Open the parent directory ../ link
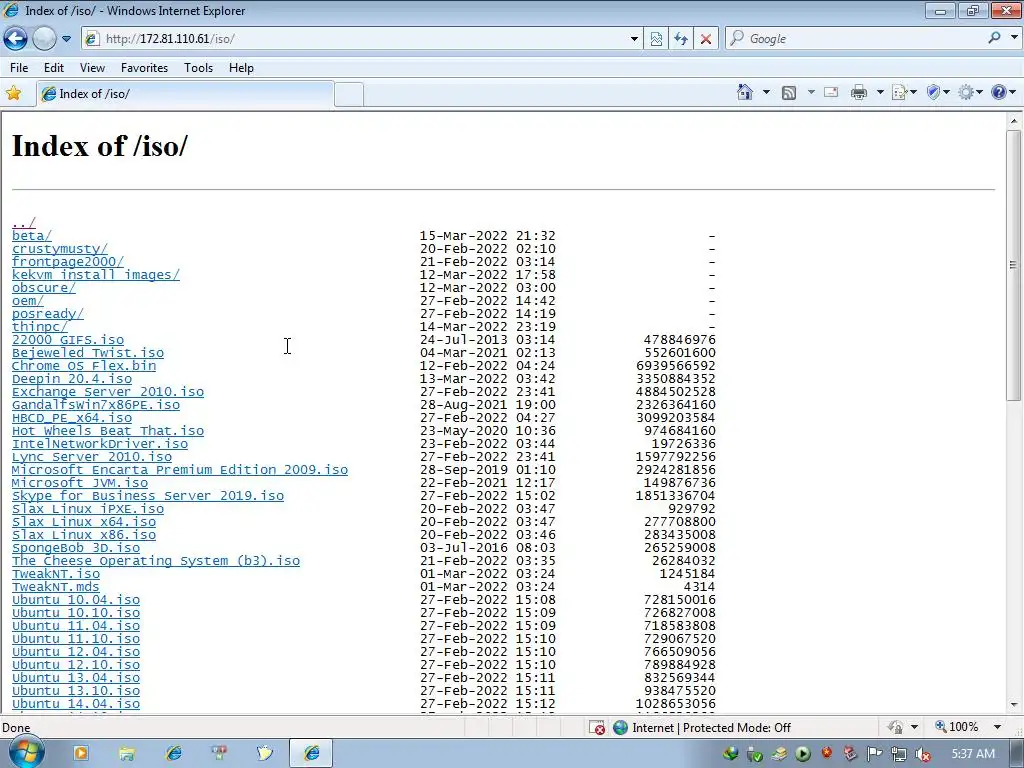 point(24,223)
